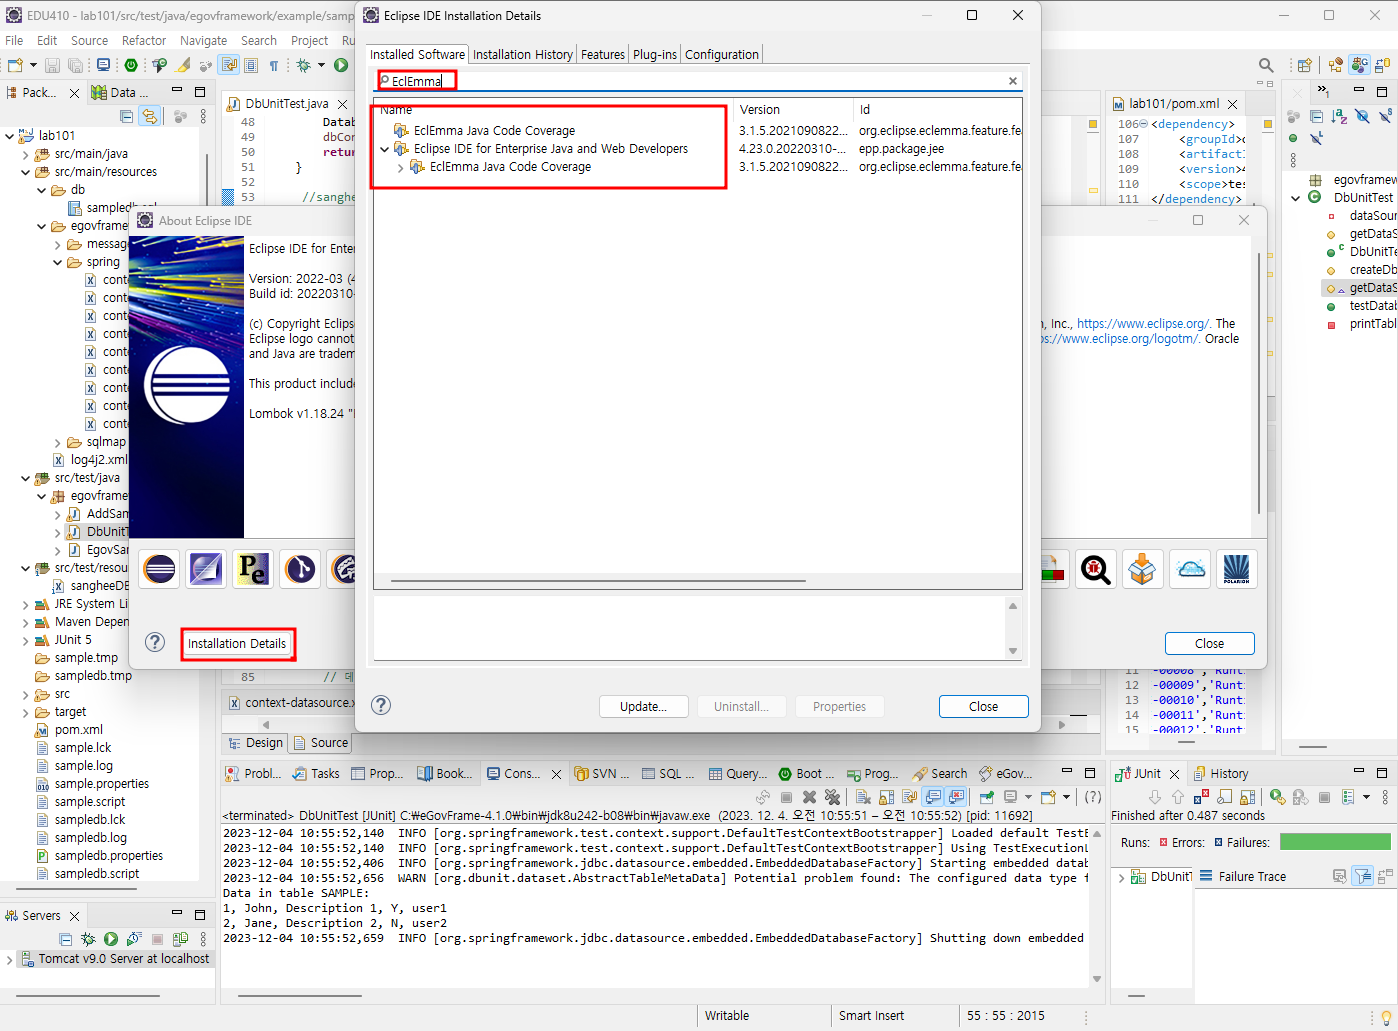Expand nested EclEmma Java Code Coverage entry
This screenshot has height=1031, width=1398.
401,167
